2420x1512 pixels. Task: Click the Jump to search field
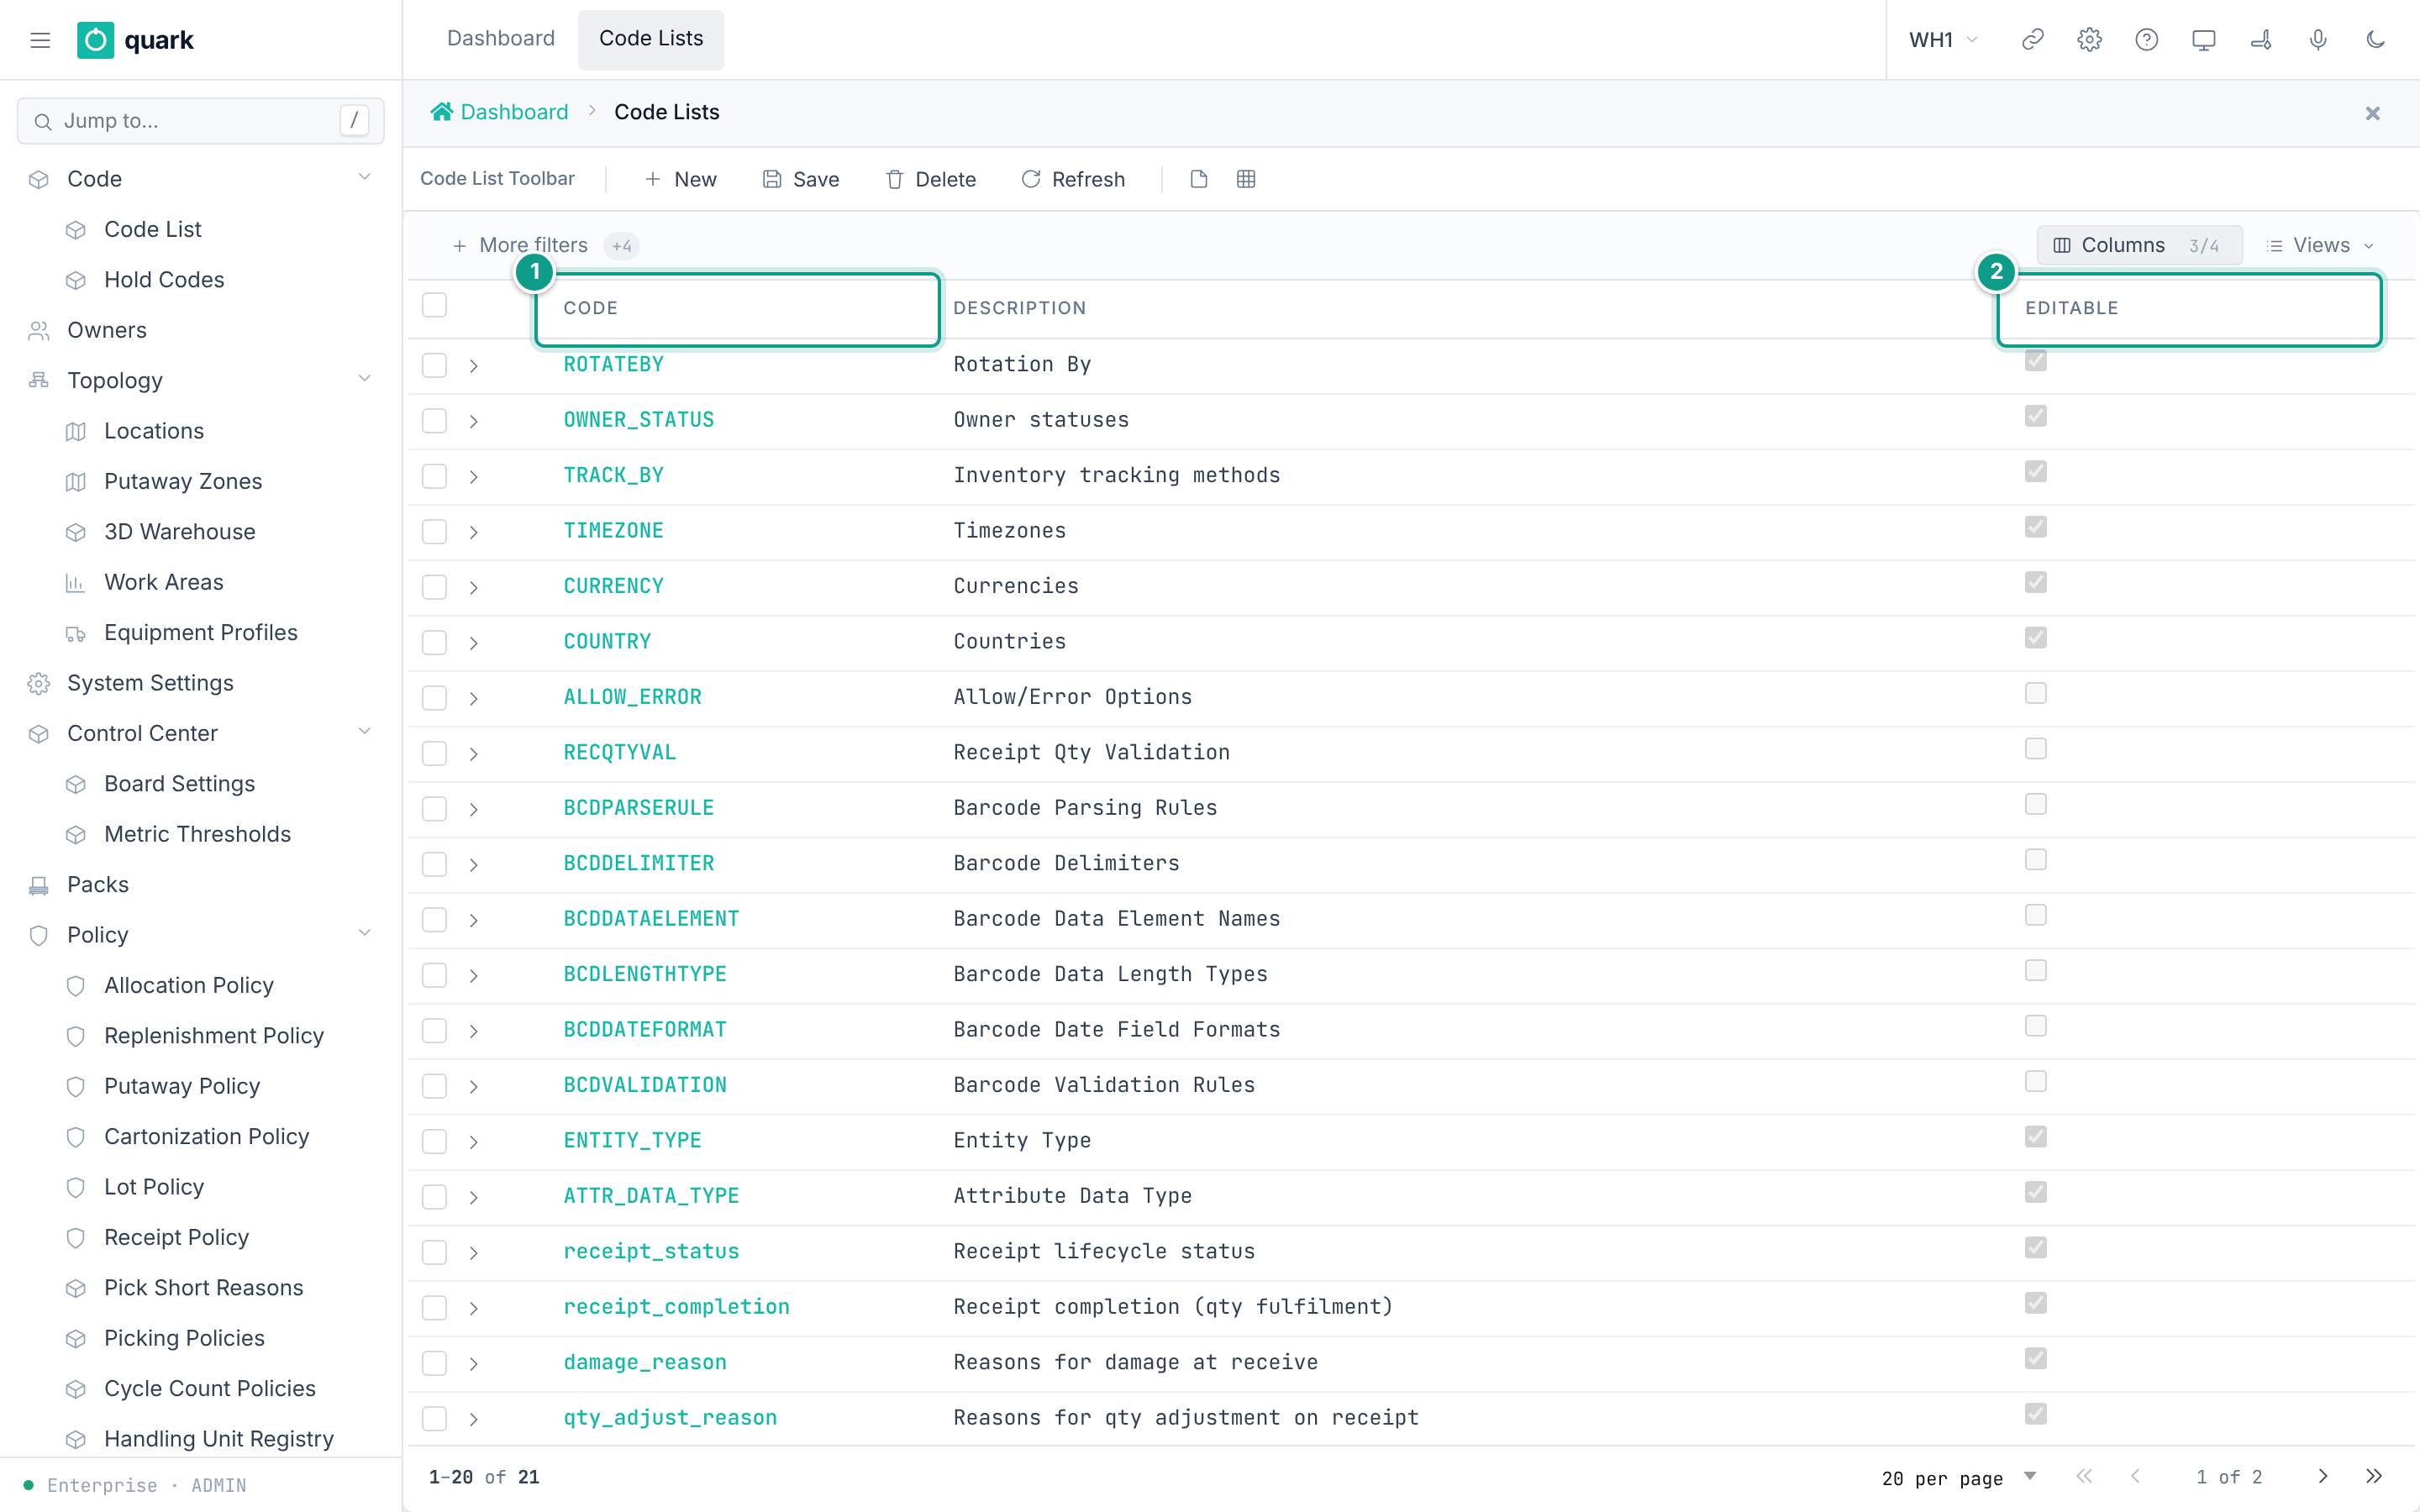coord(200,121)
